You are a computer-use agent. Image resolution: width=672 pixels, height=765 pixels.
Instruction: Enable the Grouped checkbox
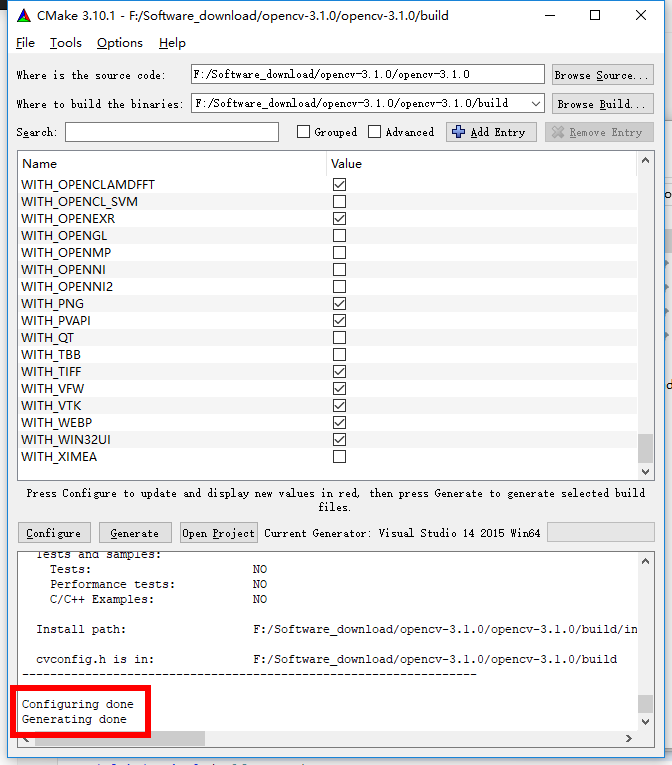tap(304, 132)
